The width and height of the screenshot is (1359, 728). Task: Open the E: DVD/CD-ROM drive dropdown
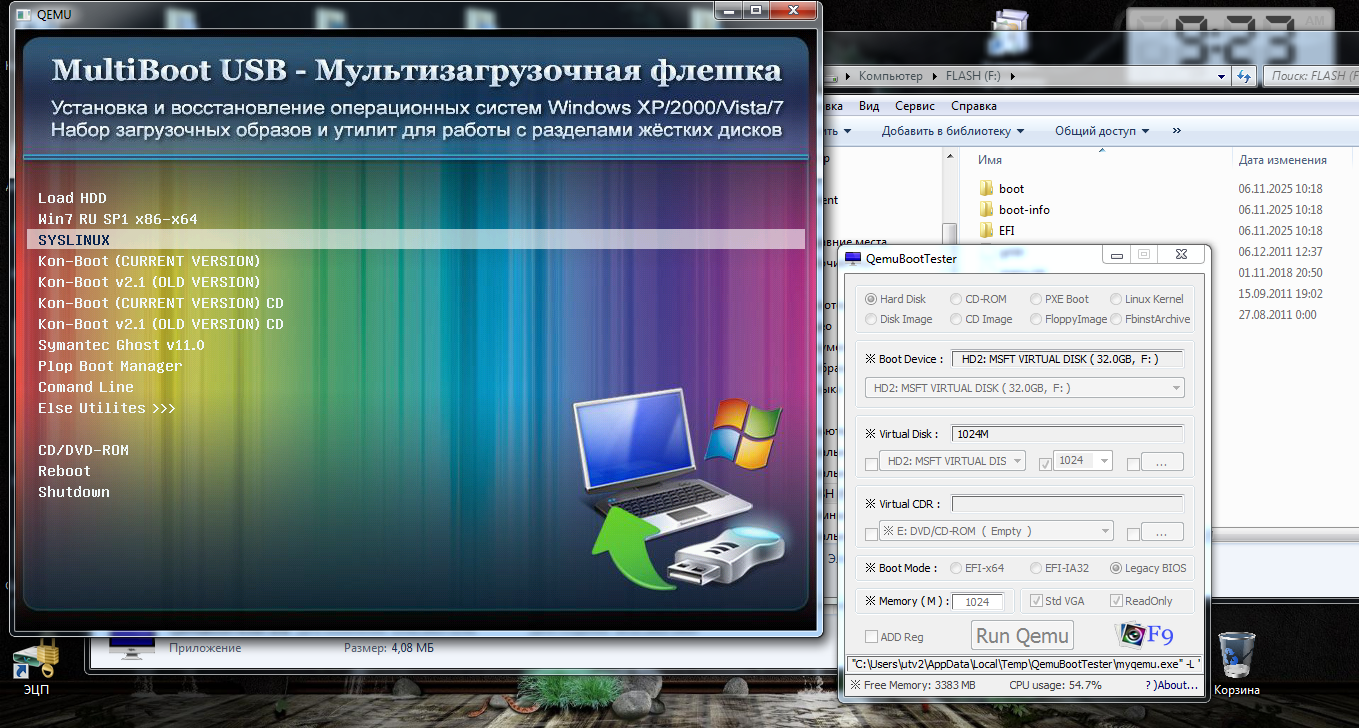pos(995,531)
